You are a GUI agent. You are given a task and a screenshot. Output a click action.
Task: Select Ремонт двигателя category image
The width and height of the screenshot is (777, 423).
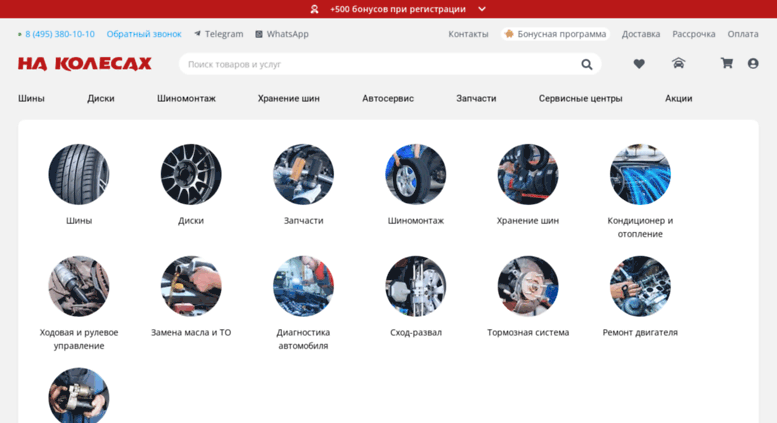pos(640,286)
